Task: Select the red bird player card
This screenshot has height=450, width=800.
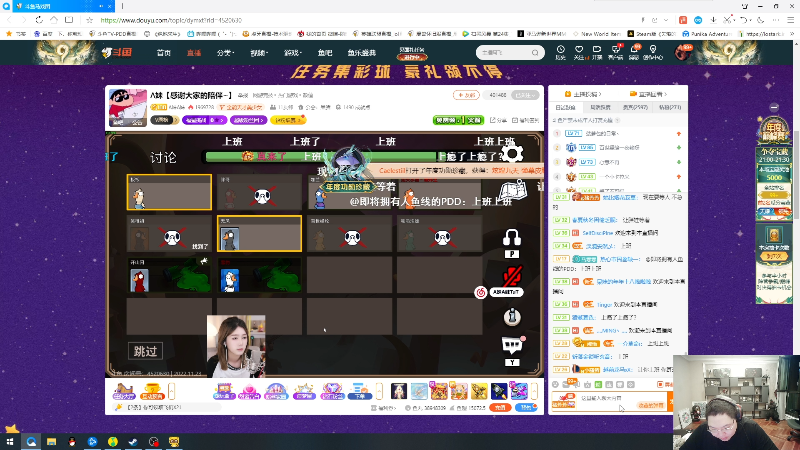Action: pos(169,276)
